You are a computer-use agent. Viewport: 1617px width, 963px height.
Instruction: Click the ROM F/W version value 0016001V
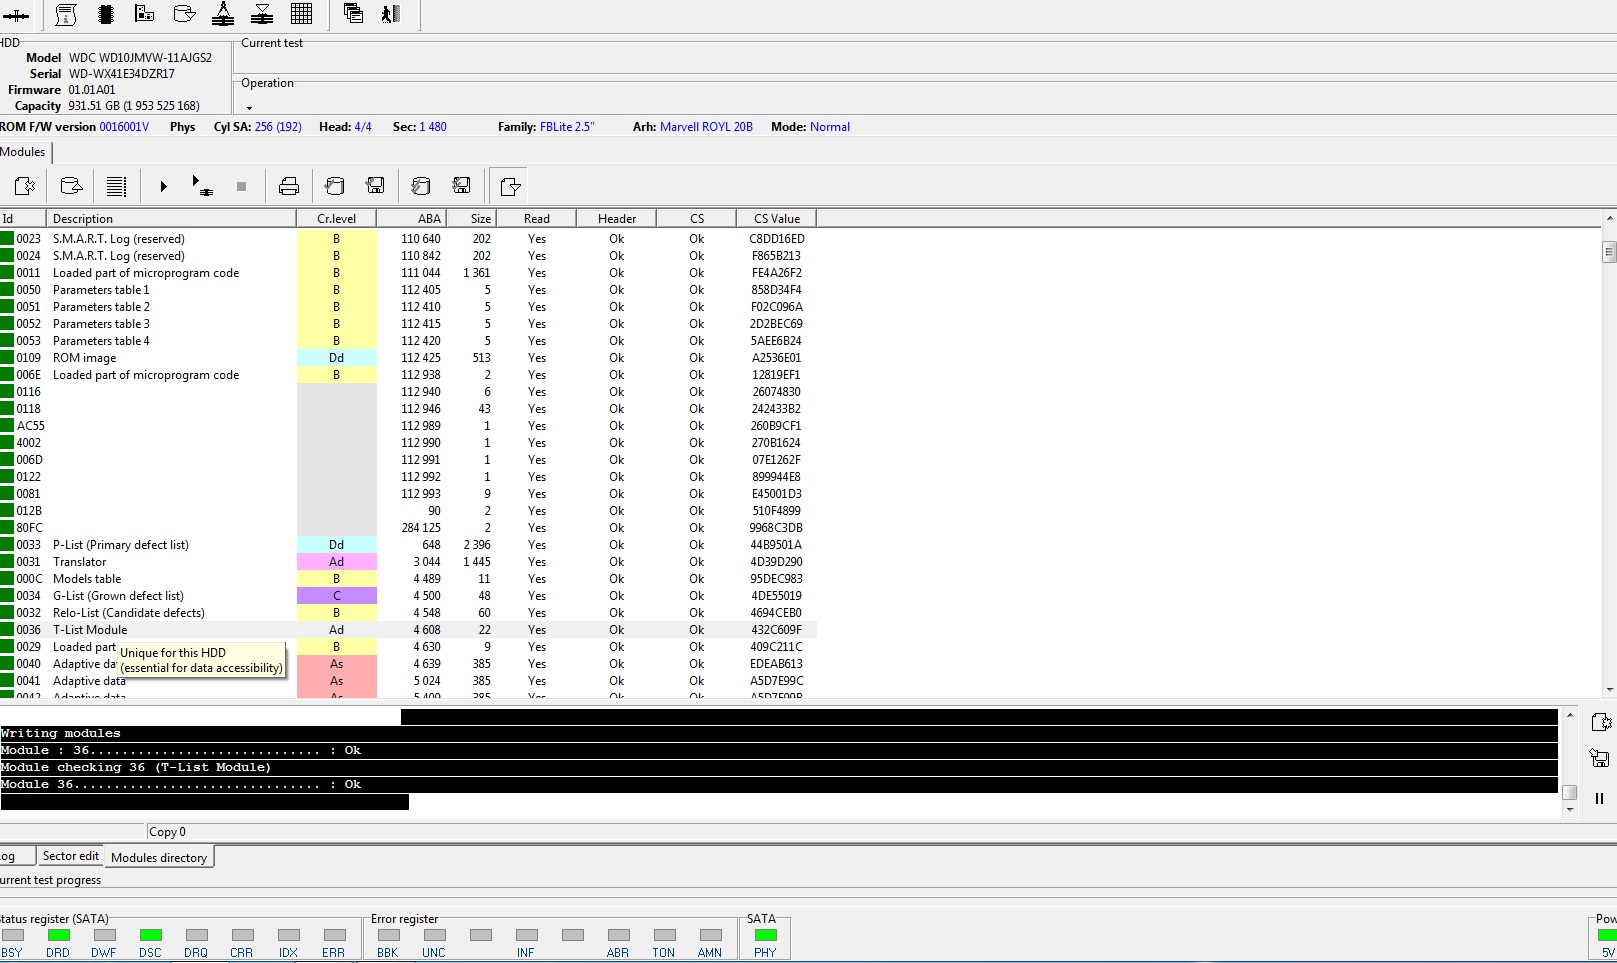coord(124,127)
